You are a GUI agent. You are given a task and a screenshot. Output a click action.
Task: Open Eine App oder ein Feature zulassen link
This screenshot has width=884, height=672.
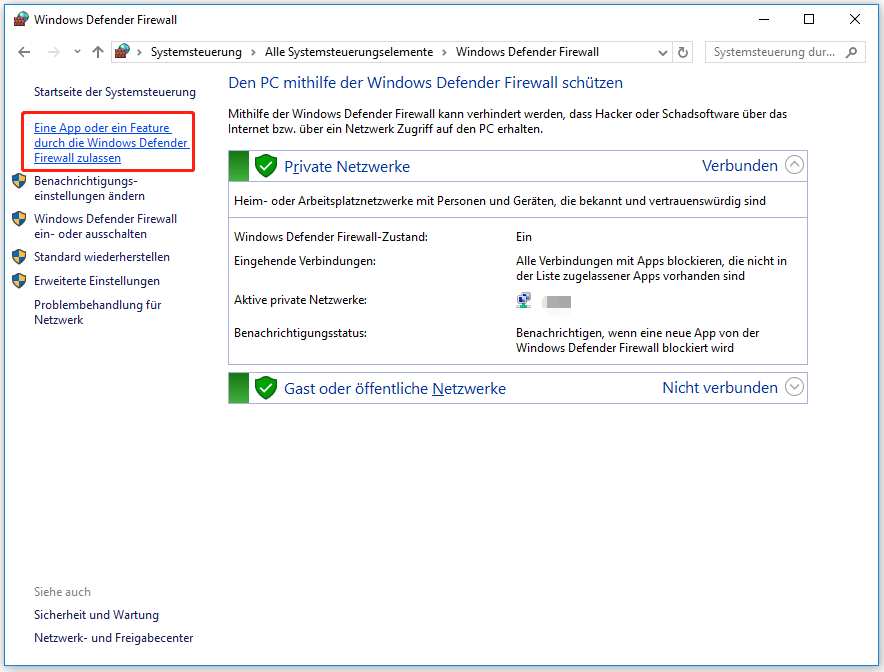(110, 143)
